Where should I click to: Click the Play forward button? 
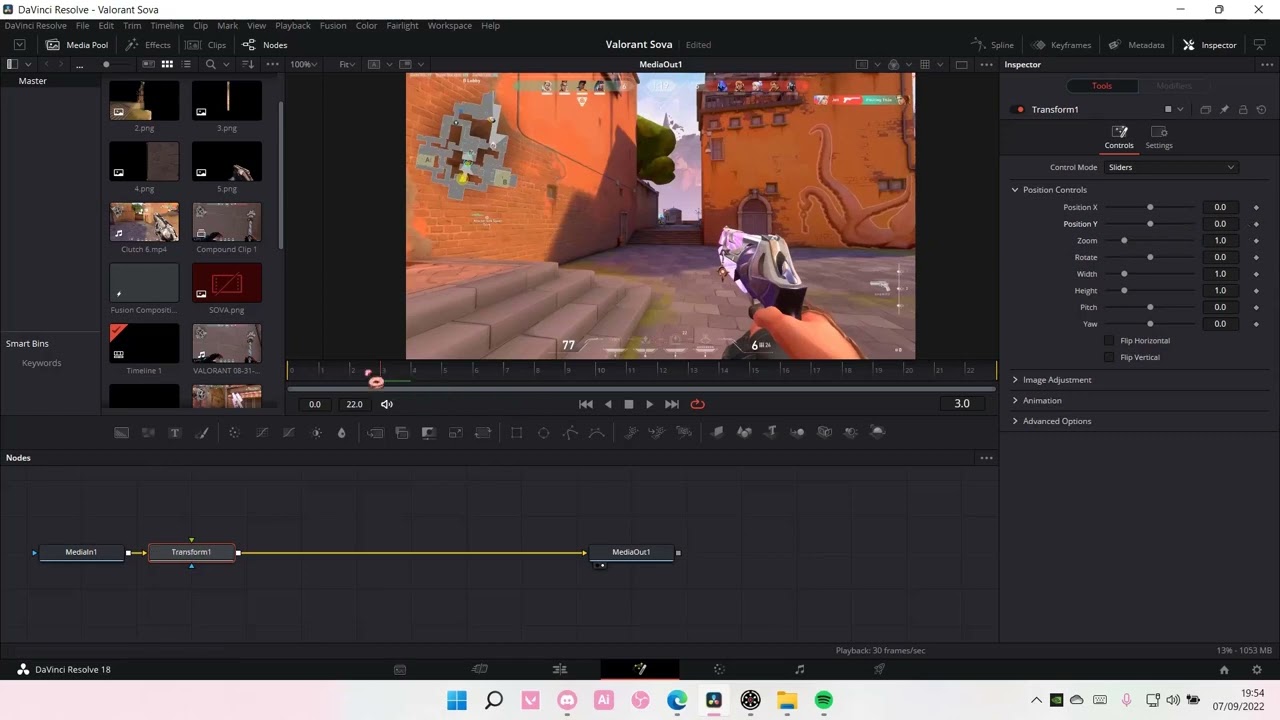click(650, 404)
